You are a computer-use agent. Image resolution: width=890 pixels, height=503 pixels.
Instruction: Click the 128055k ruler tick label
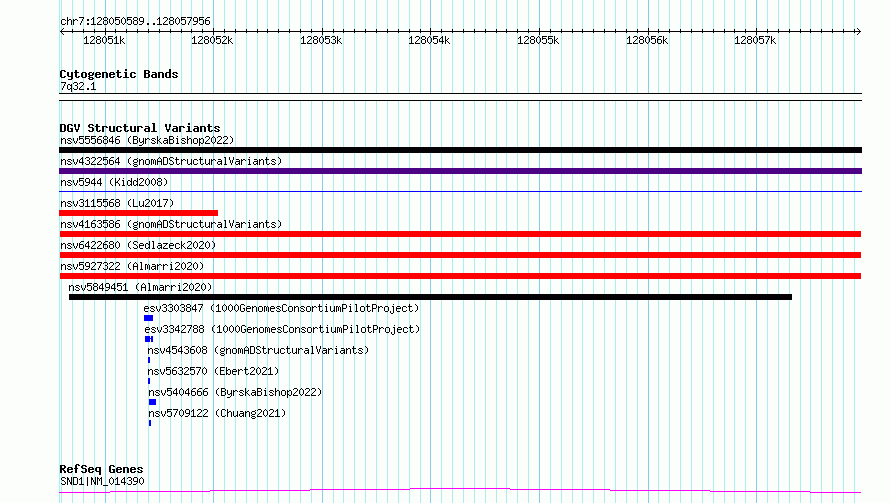pos(538,40)
